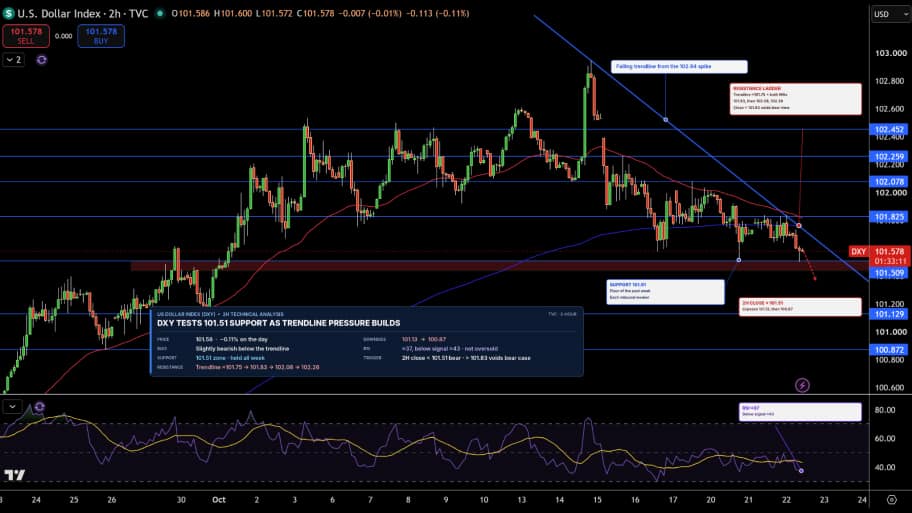Select the 101.825 horizontal line price label
The image size is (912, 513).
pyautogui.click(x=889, y=217)
